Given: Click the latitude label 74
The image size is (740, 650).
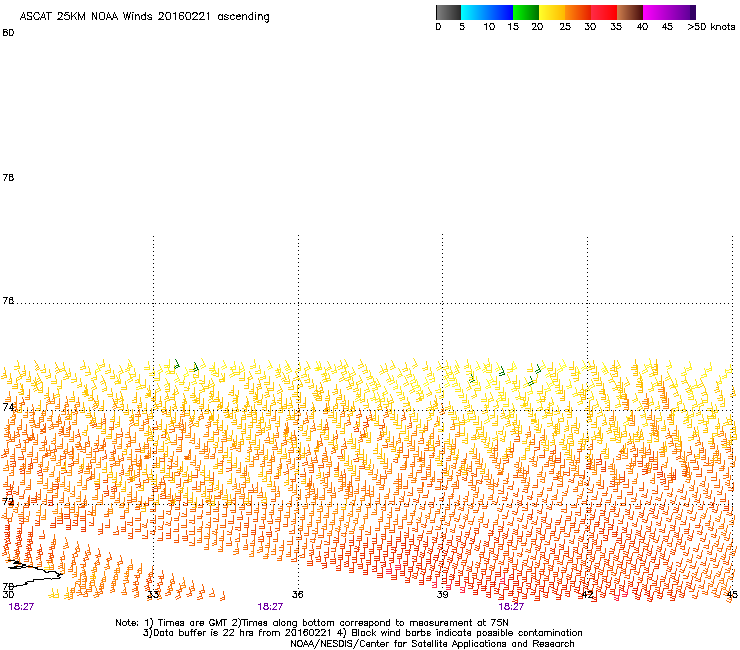Looking at the screenshot, I should [x=8, y=407].
